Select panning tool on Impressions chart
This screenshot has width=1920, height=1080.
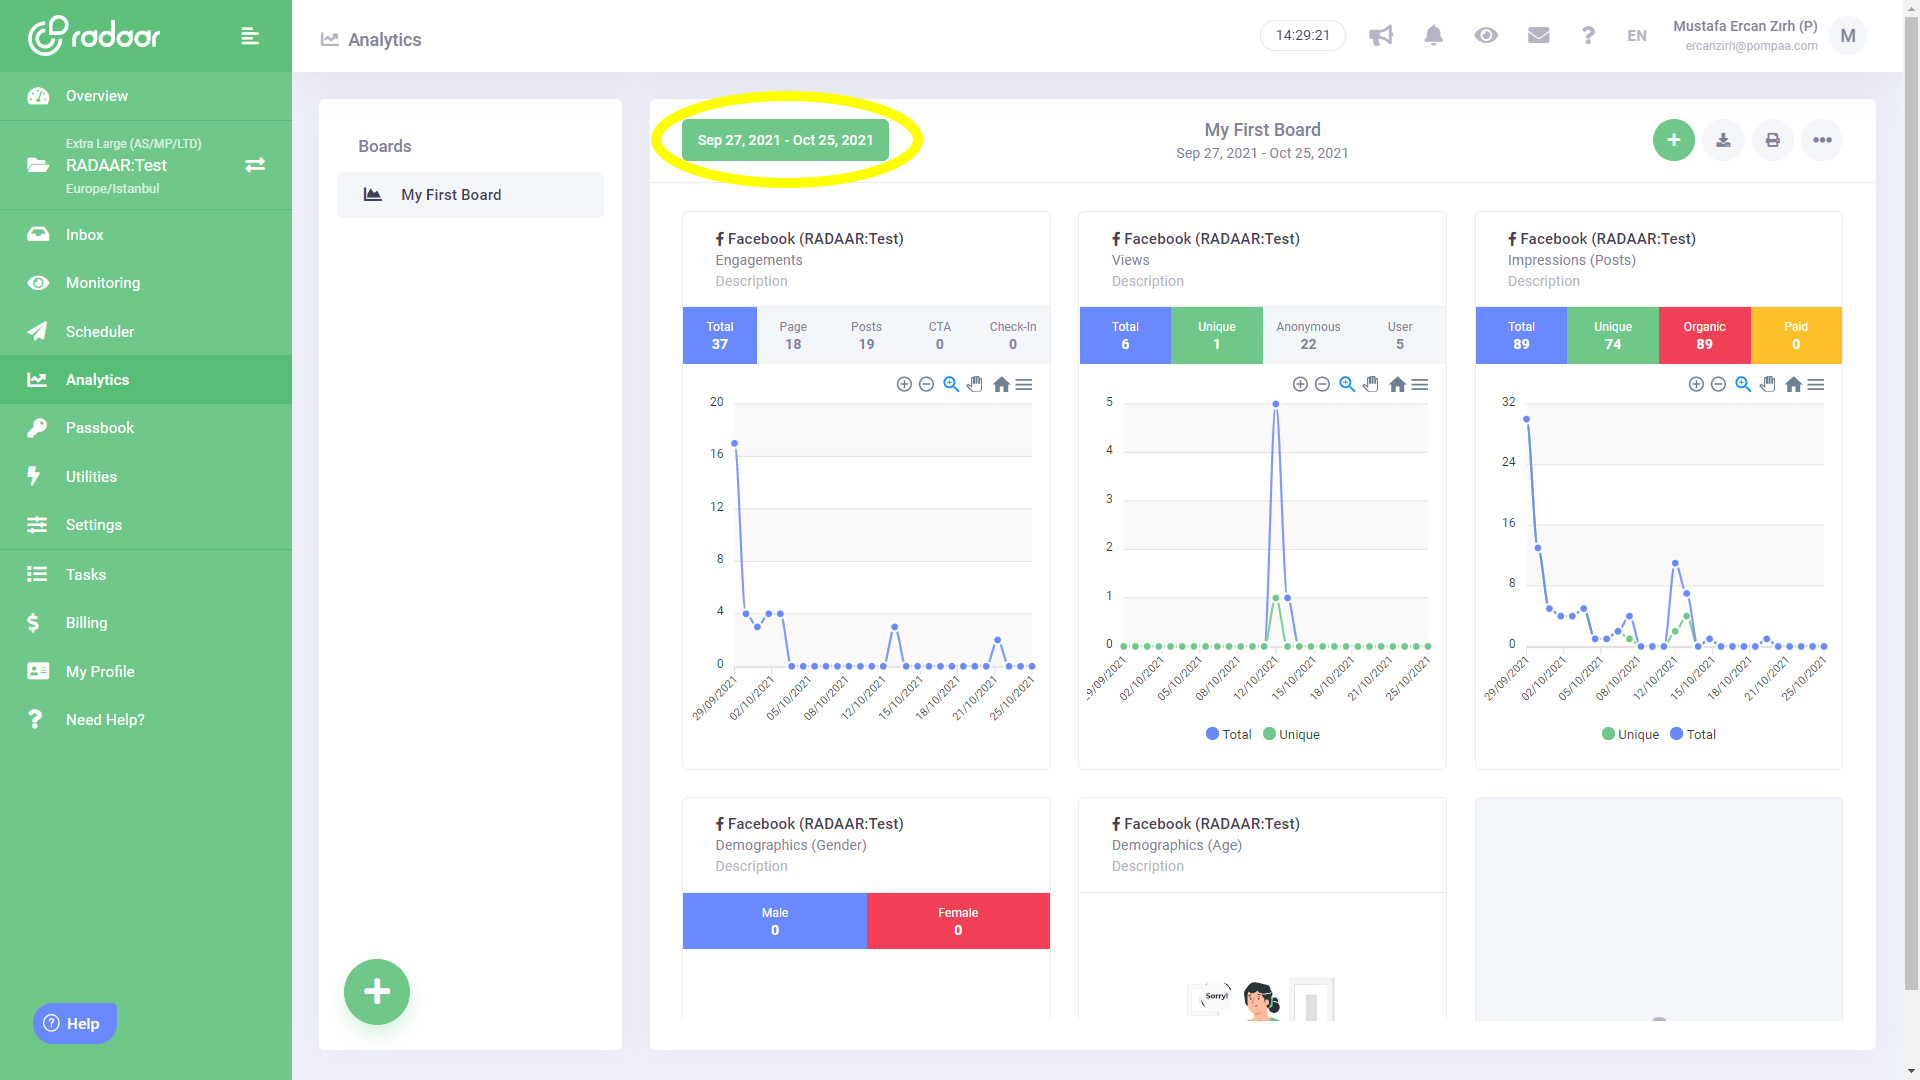[x=1768, y=385]
